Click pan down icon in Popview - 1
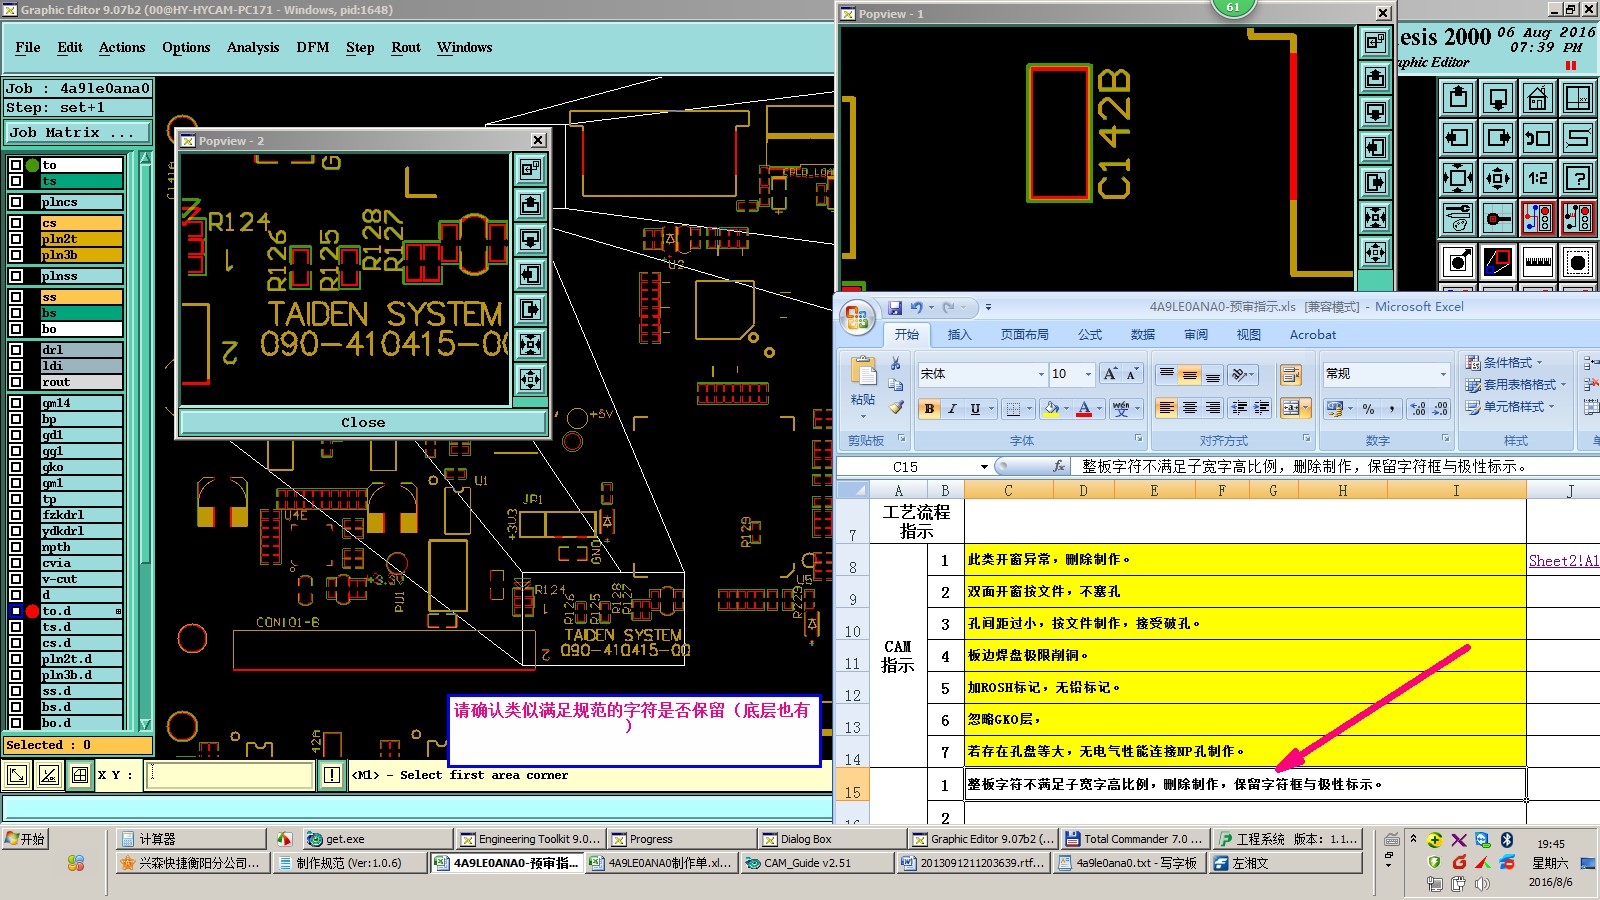This screenshot has width=1600, height=900. 1376,112
